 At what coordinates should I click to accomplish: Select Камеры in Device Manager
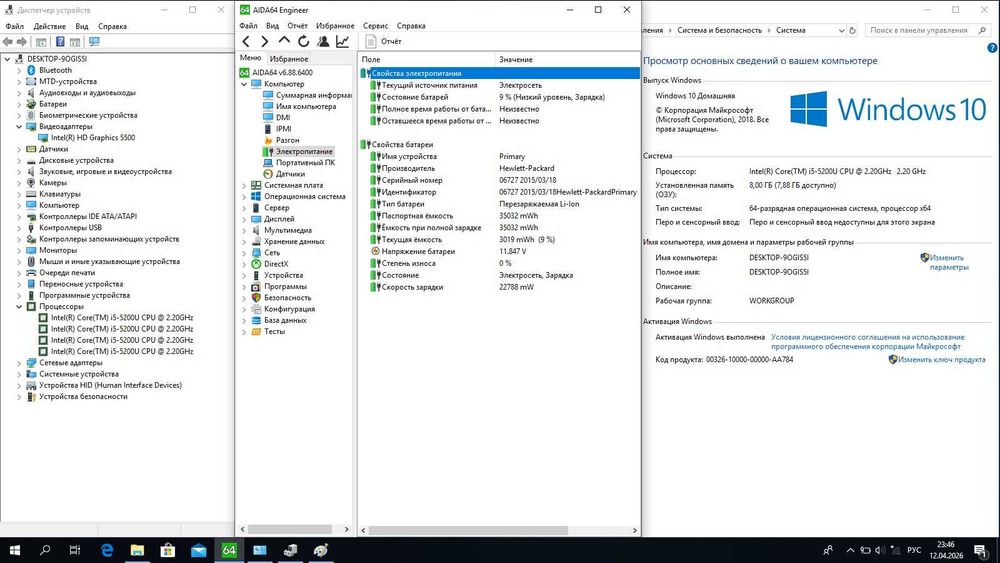point(53,183)
